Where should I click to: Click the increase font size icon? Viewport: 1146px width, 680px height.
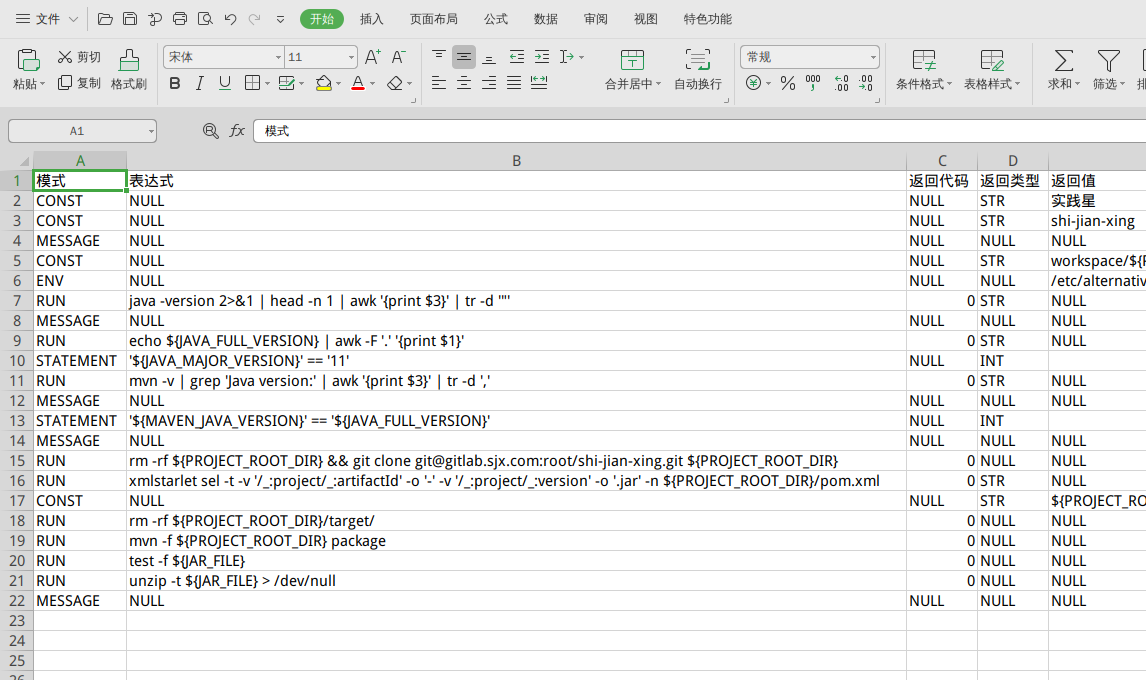tap(373, 57)
